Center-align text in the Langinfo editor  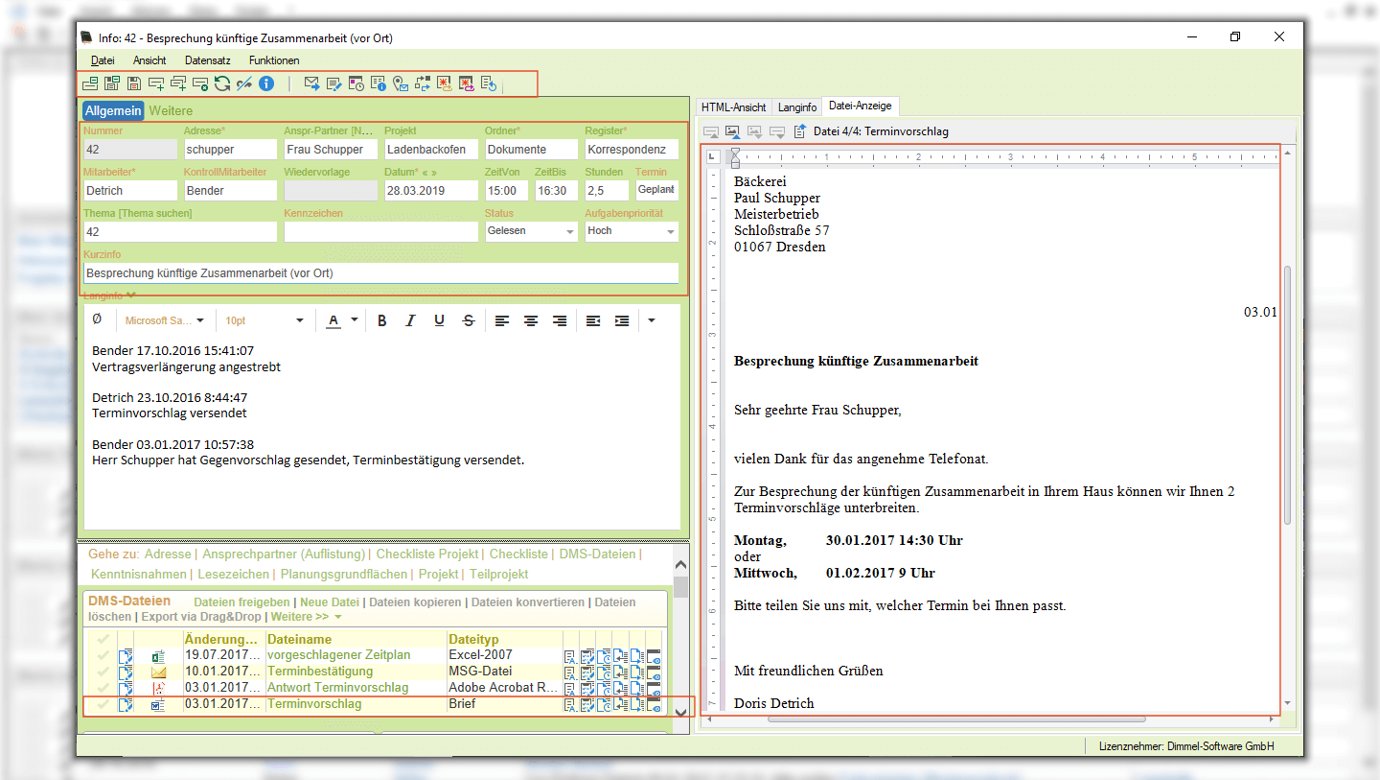pos(531,321)
